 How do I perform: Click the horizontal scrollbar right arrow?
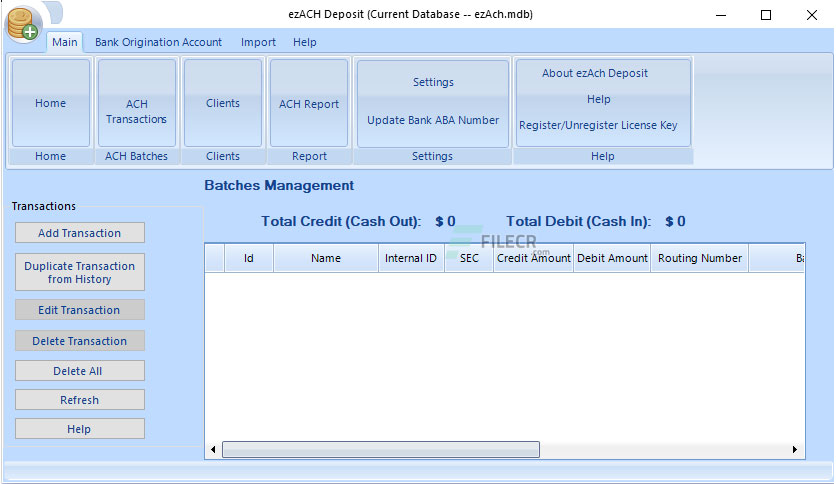[795, 449]
